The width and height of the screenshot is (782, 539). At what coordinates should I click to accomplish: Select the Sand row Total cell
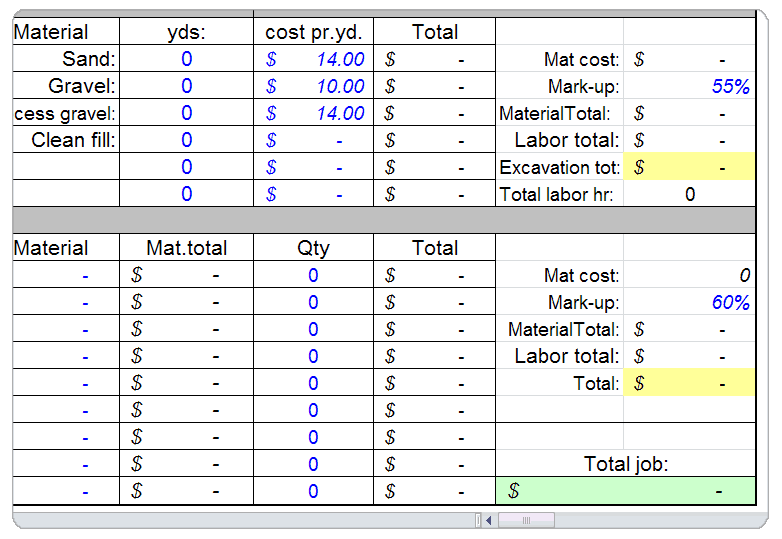tap(434, 60)
